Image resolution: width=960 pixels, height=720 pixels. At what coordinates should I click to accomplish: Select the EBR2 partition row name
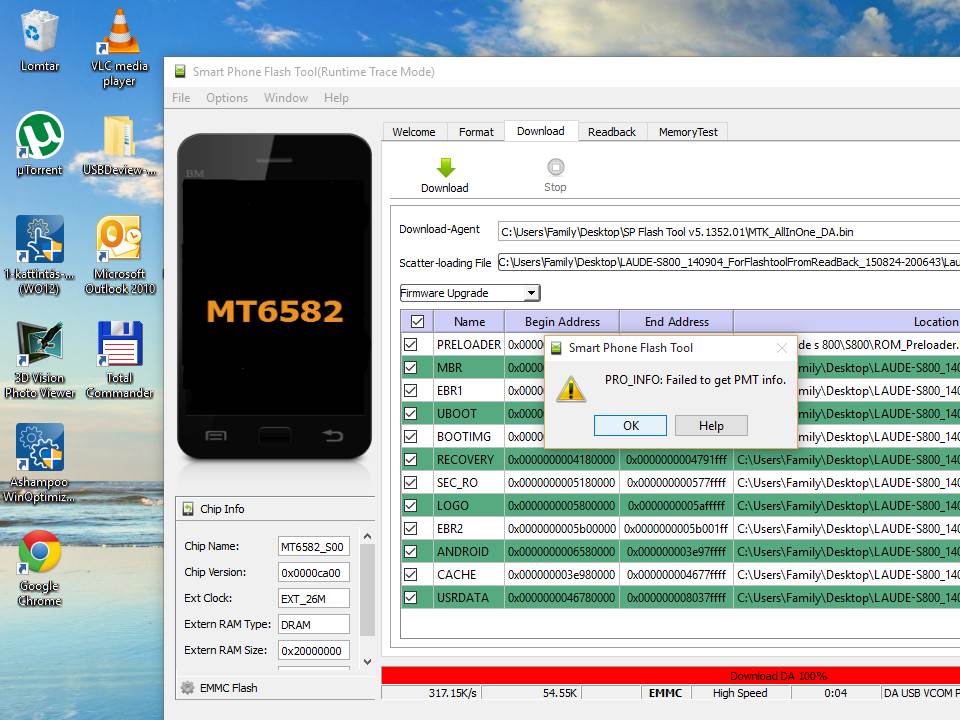coord(449,528)
